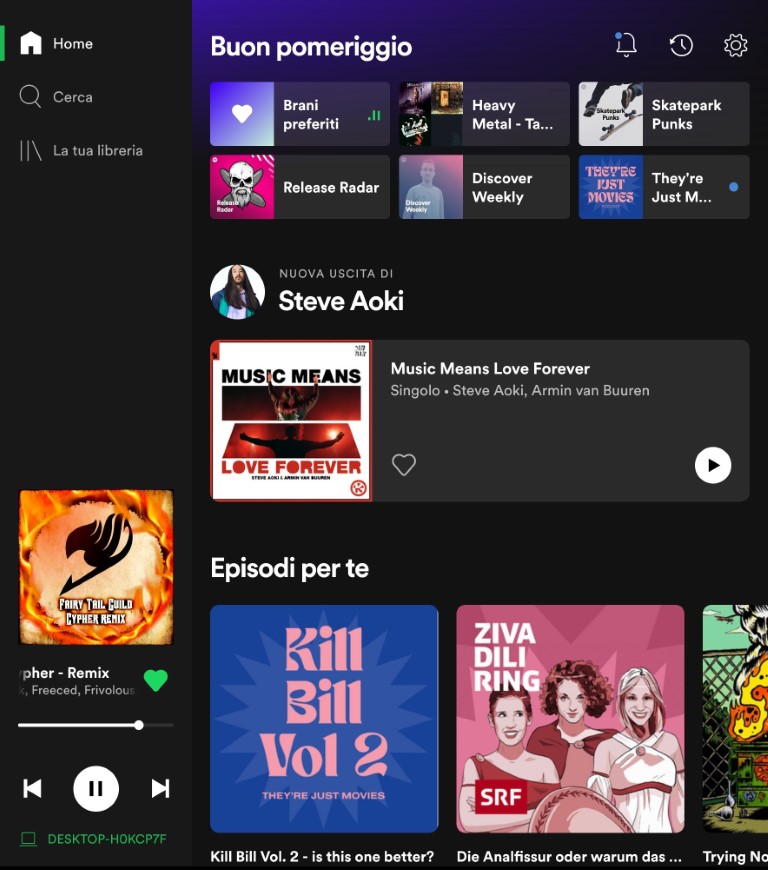
Task: Click Music Means Love Forever cover art
Action: point(291,421)
